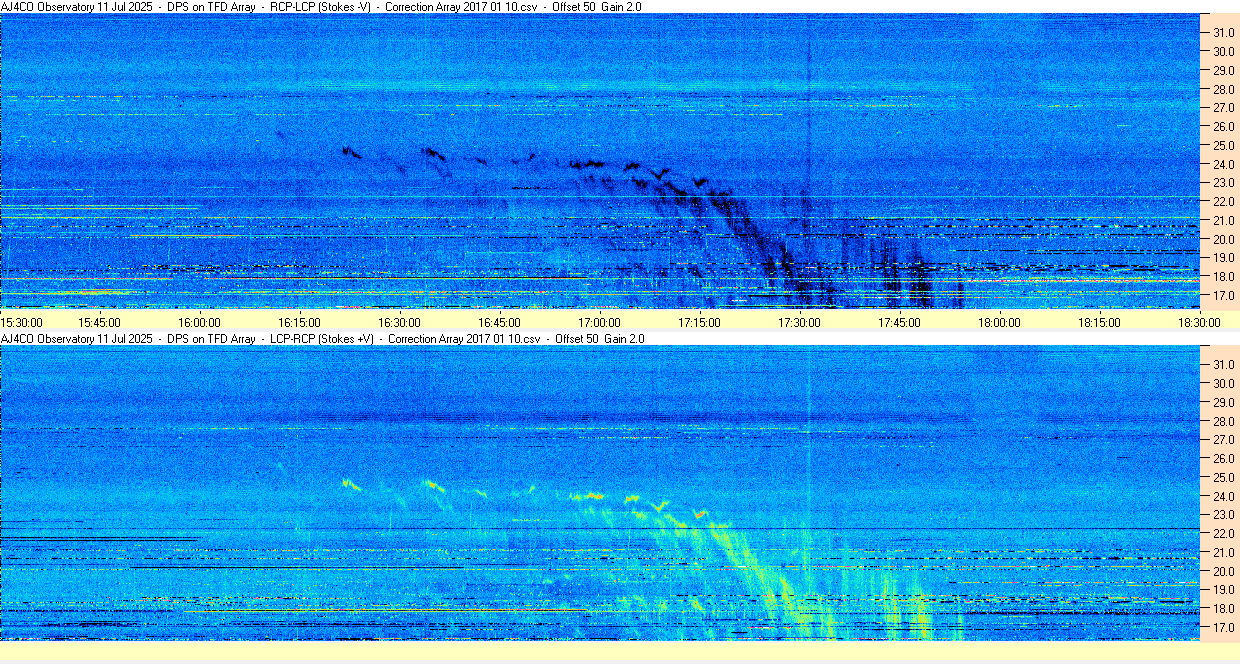
Task: Click 31.0 frequency label in Stokes +V plot
Action: (1223, 364)
